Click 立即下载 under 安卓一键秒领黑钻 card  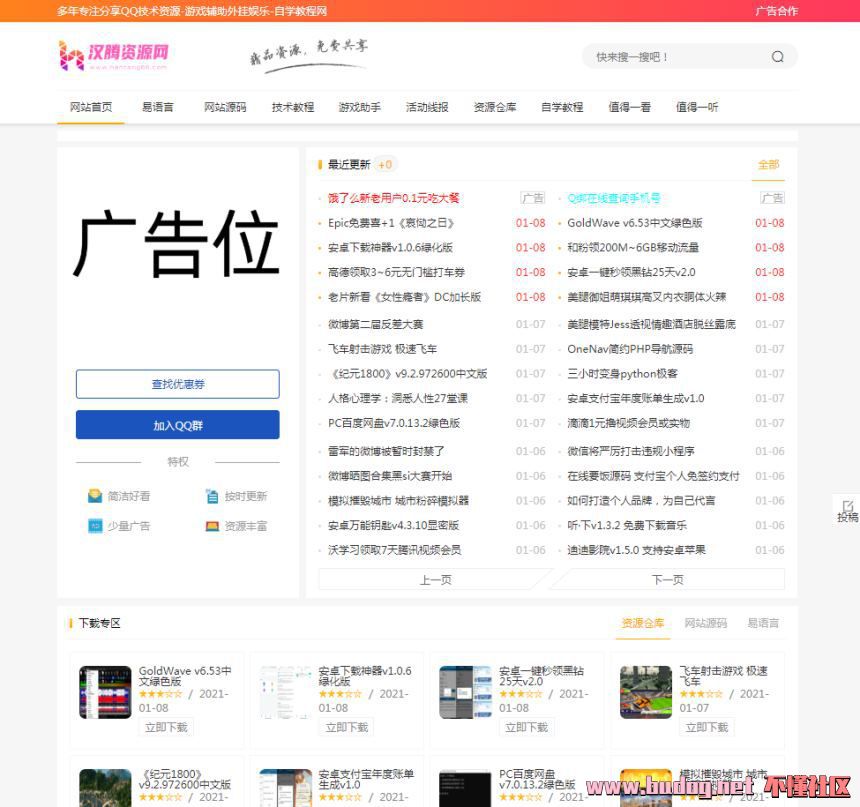(527, 727)
